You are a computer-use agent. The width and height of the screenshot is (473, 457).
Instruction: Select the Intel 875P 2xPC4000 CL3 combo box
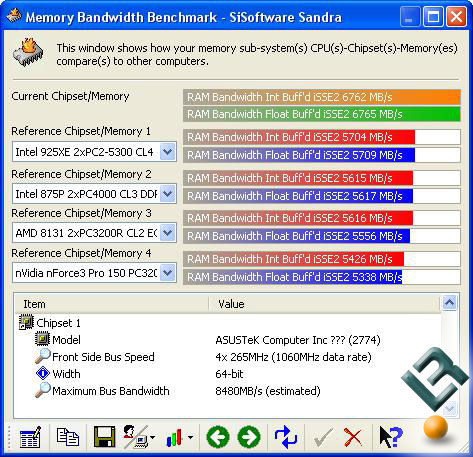(94, 194)
